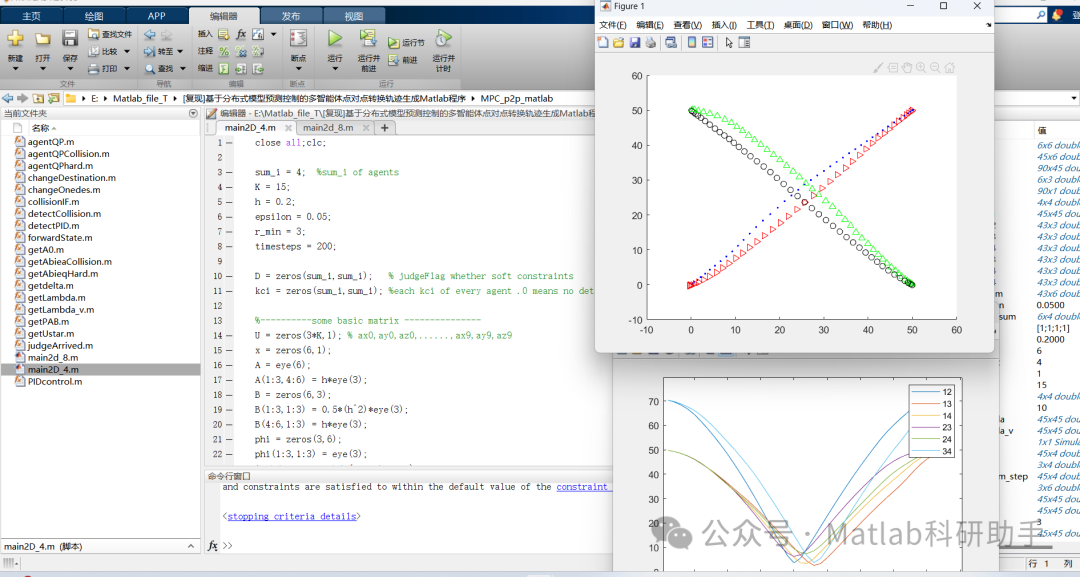The image size is (1080, 577).
Task: Click Property Inspector icon in Figure 1
Action: point(744,43)
